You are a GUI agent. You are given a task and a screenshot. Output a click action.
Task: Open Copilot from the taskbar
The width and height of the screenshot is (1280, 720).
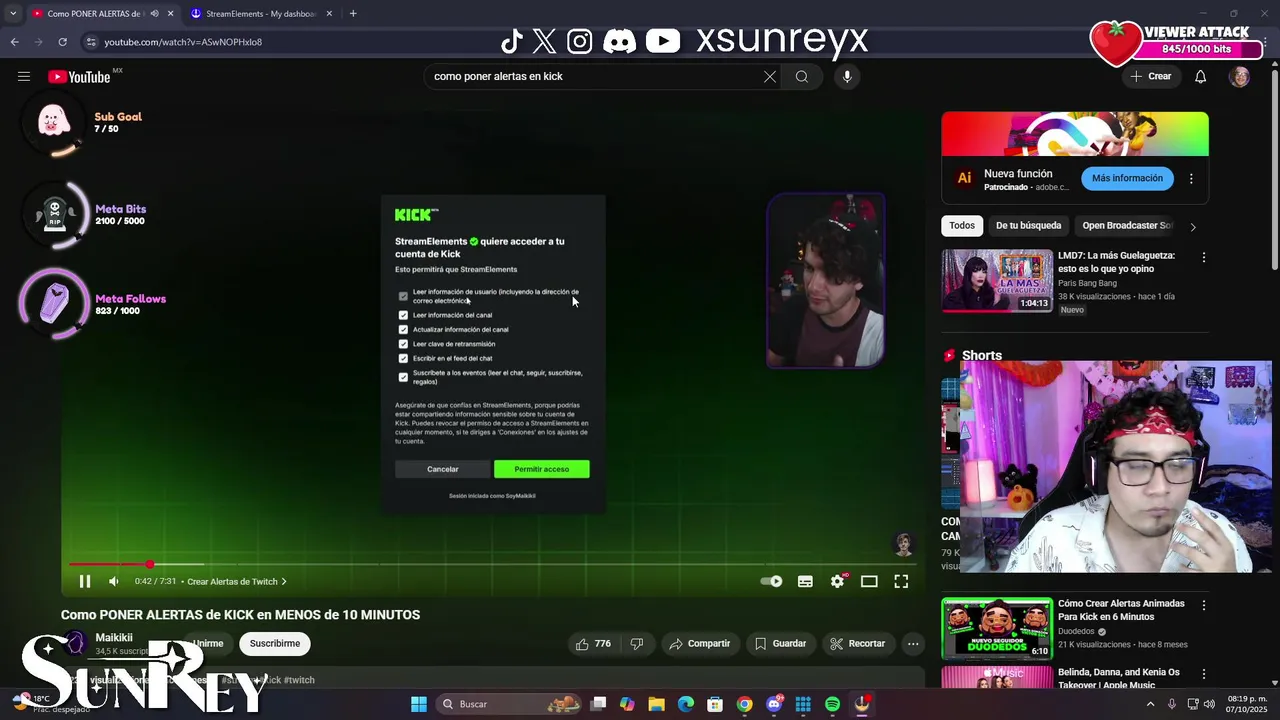tap(627, 704)
